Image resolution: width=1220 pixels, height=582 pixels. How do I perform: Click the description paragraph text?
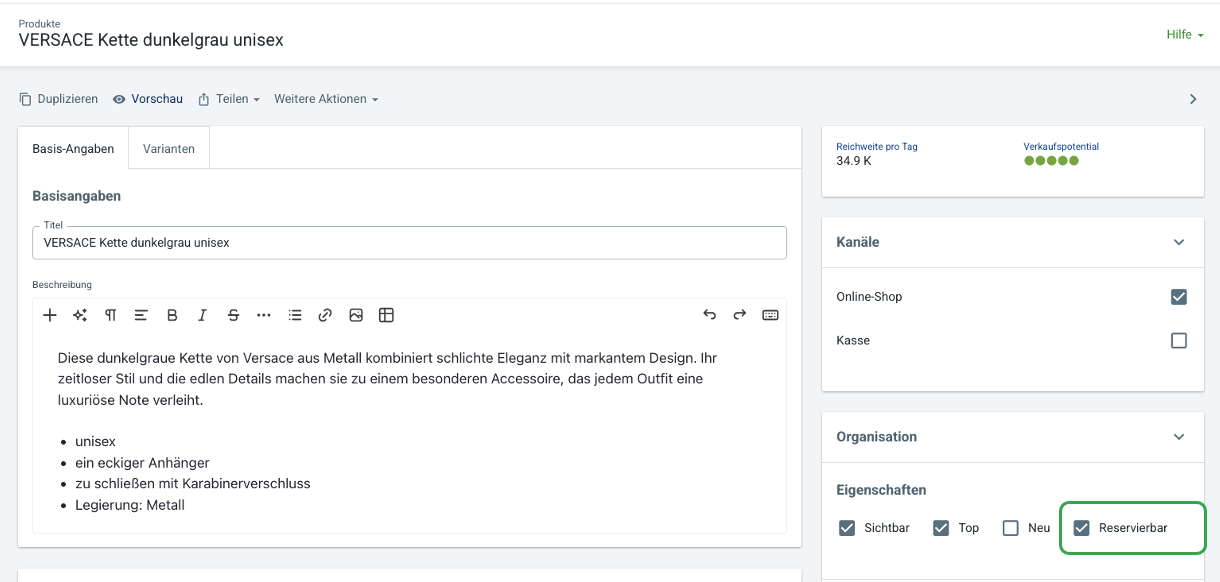388,379
